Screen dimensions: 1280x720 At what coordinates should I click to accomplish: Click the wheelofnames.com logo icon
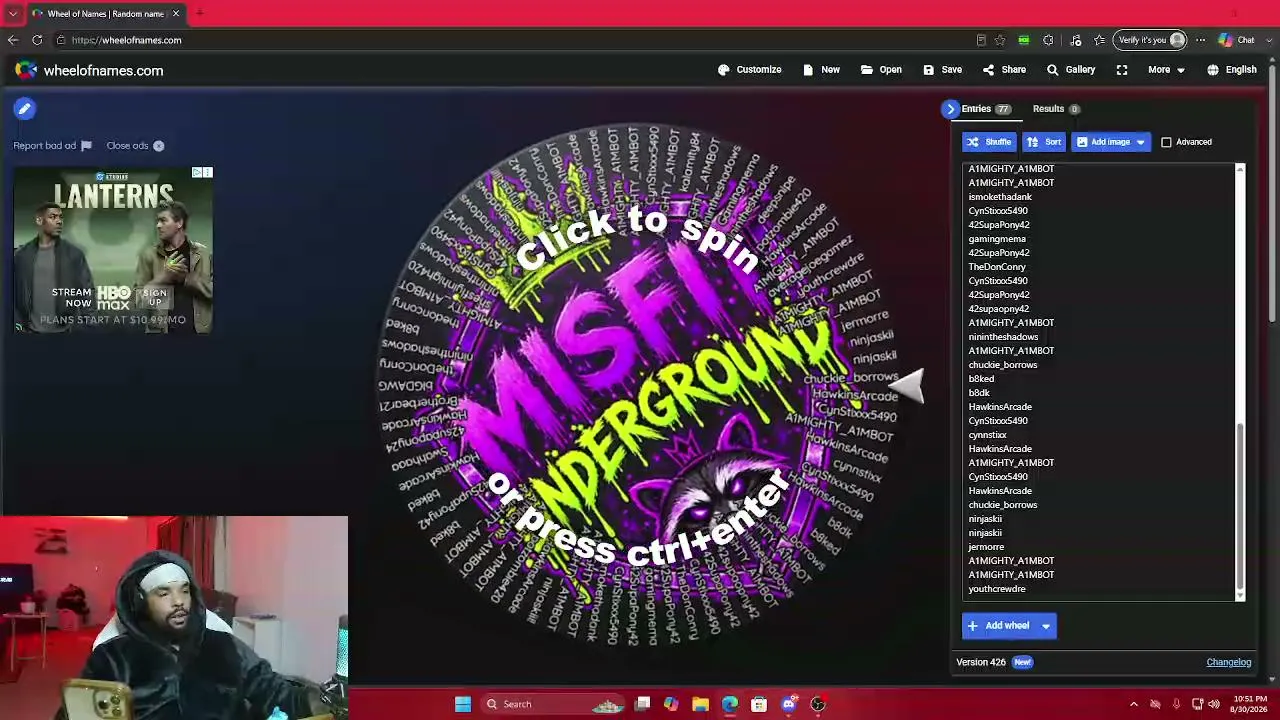(x=26, y=70)
